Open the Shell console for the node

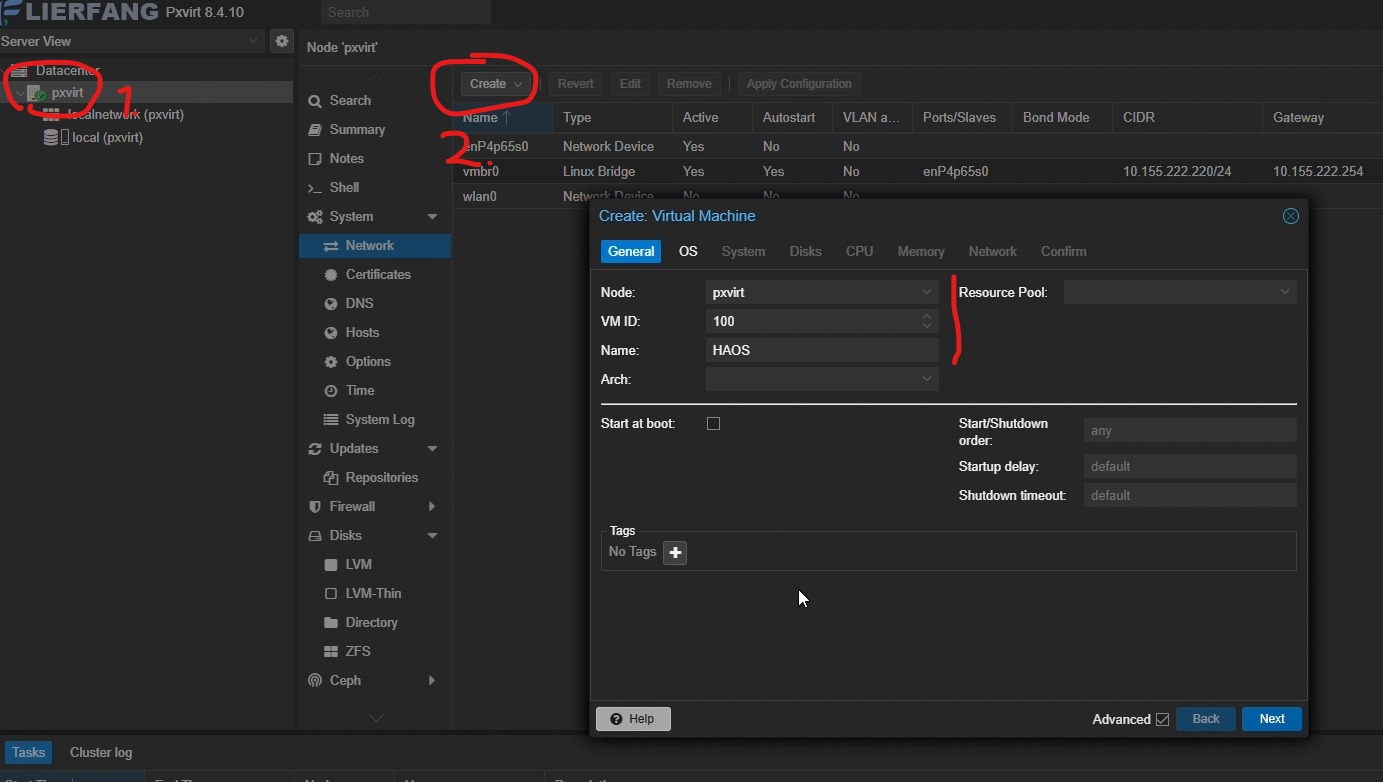[344, 187]
